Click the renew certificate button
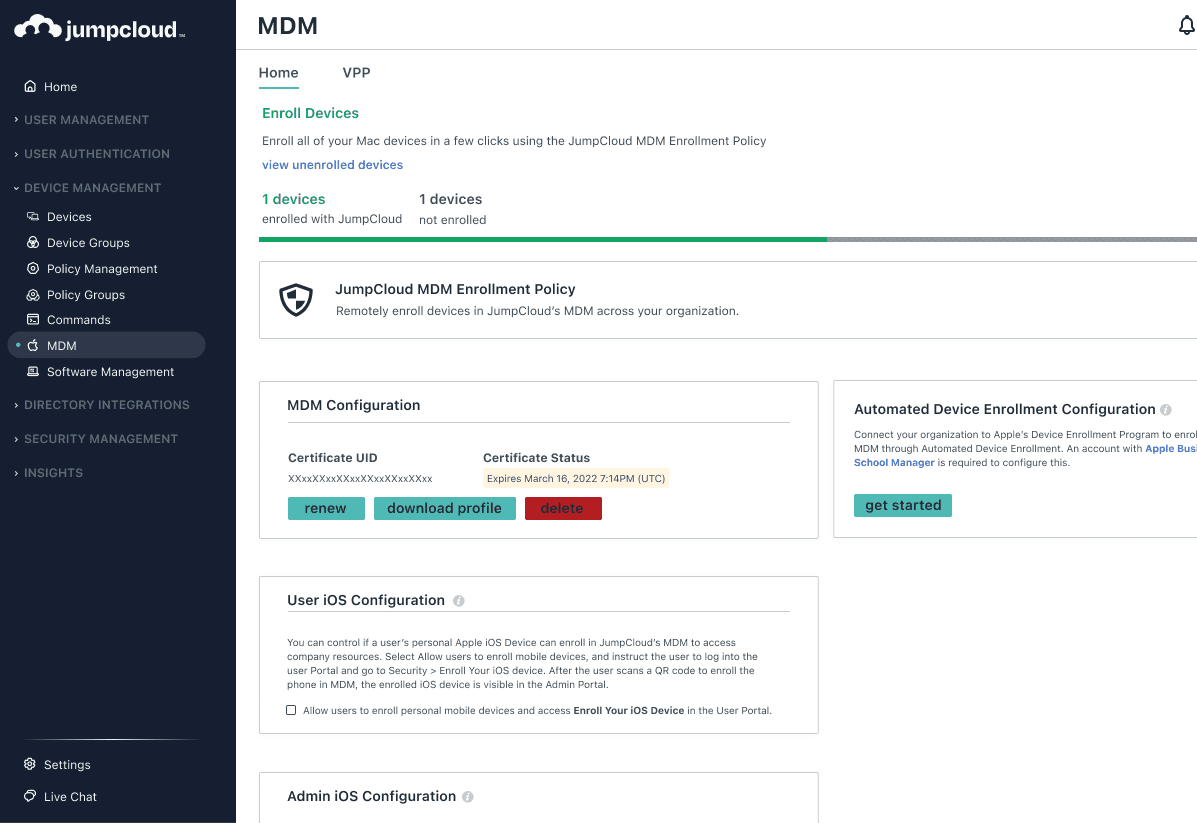 point(326,508)
